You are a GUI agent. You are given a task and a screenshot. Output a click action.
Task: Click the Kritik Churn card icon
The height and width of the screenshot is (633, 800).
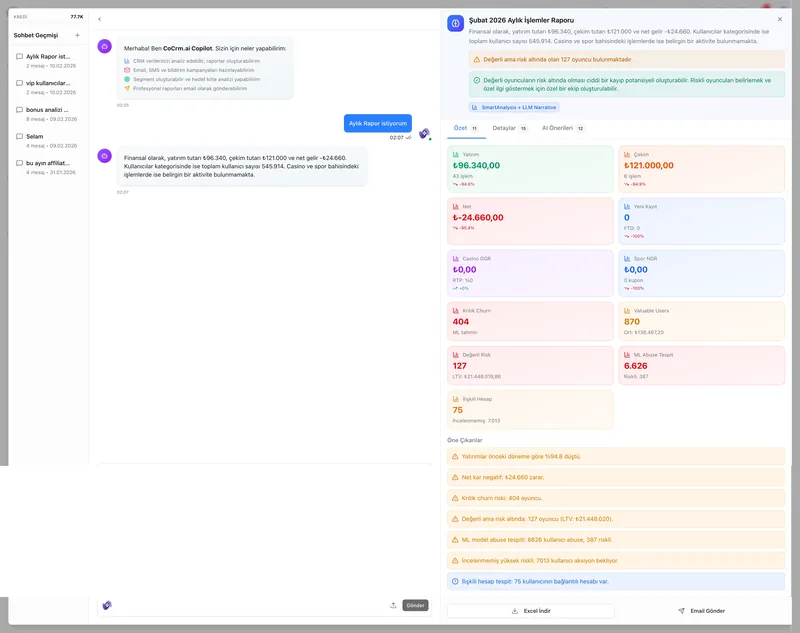click(456, 311)
